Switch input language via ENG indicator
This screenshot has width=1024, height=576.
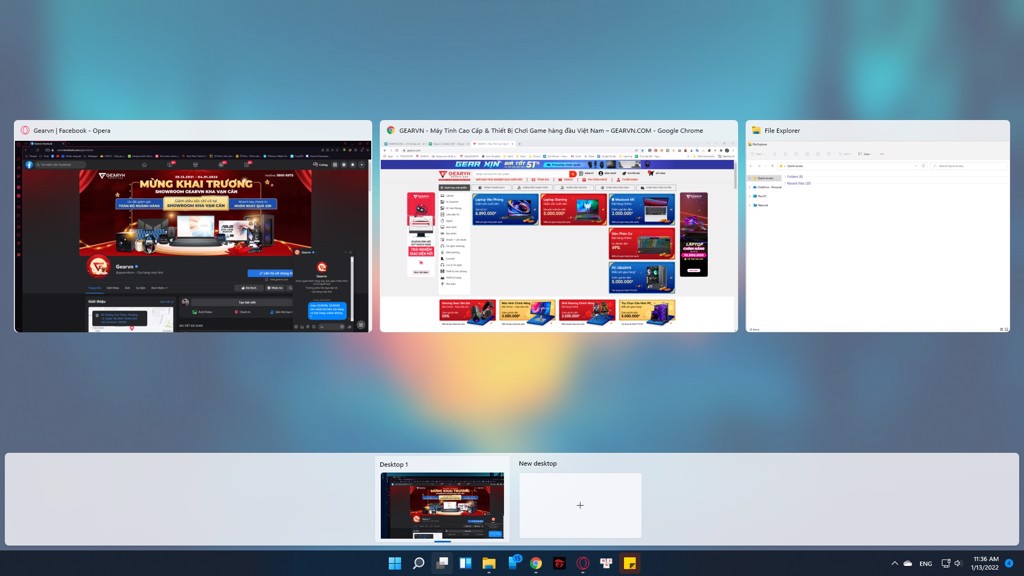tap(925, 564)
